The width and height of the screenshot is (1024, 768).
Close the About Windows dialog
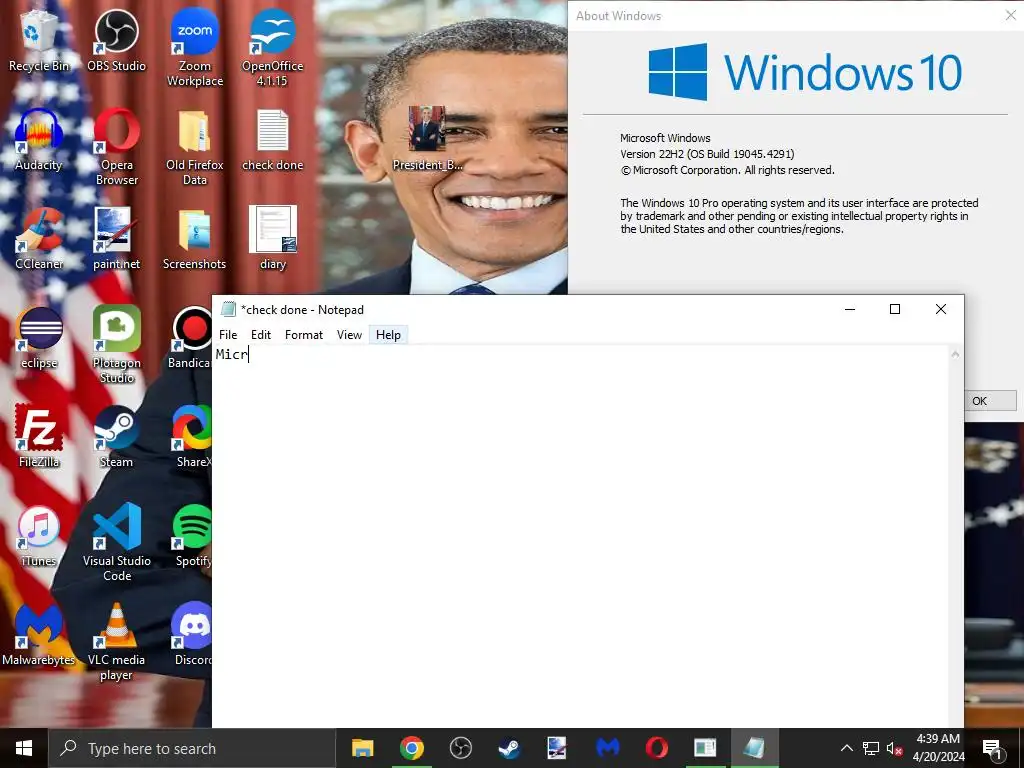pyautogui.click(x=1010, y=16)
